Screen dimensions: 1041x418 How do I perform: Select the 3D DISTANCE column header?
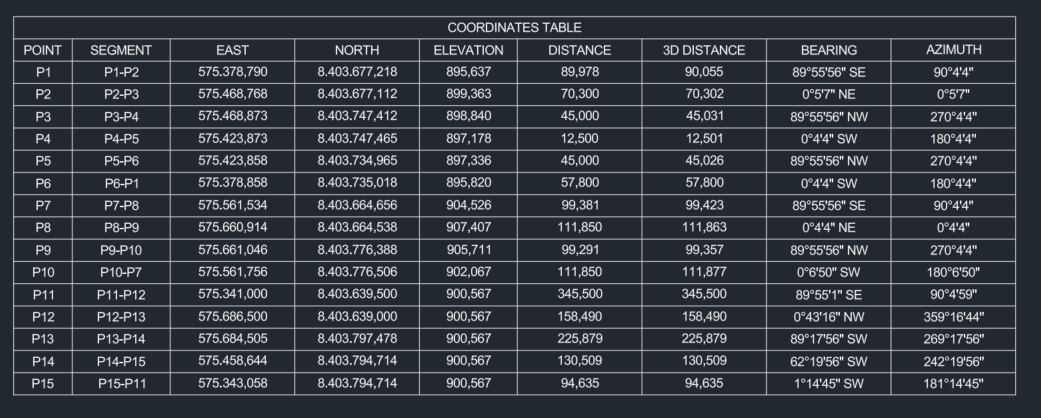coord(704,49)
